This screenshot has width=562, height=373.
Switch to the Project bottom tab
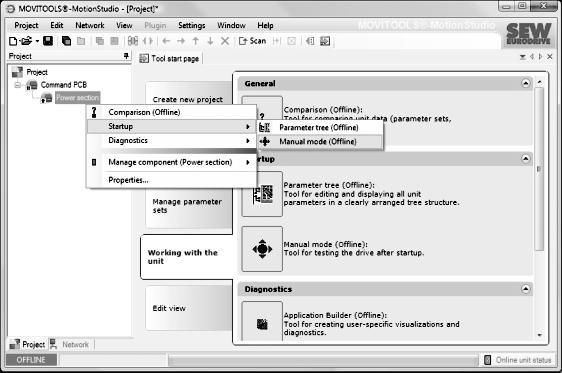point(28,344)
